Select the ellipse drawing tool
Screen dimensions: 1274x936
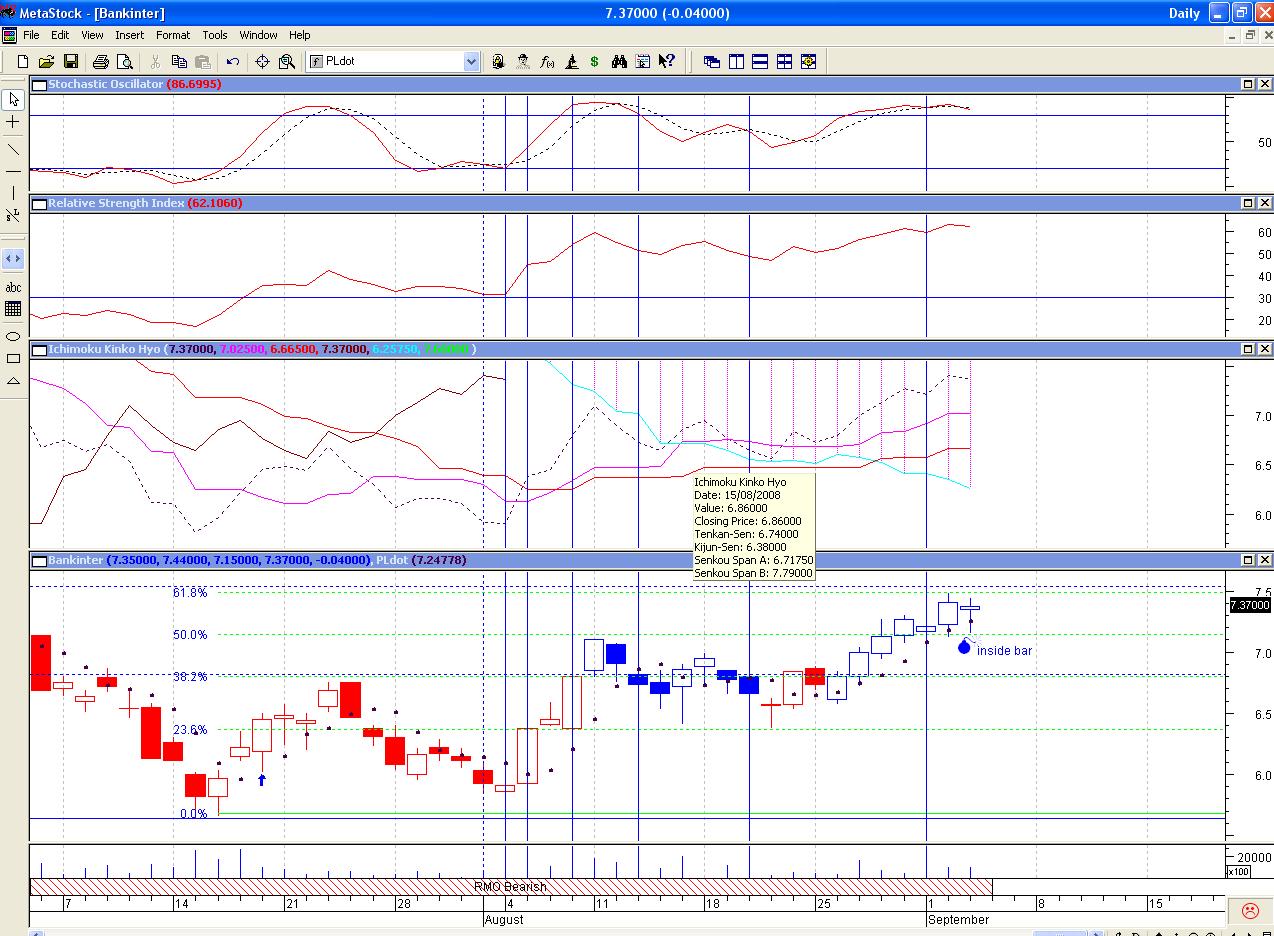(13, 336)
